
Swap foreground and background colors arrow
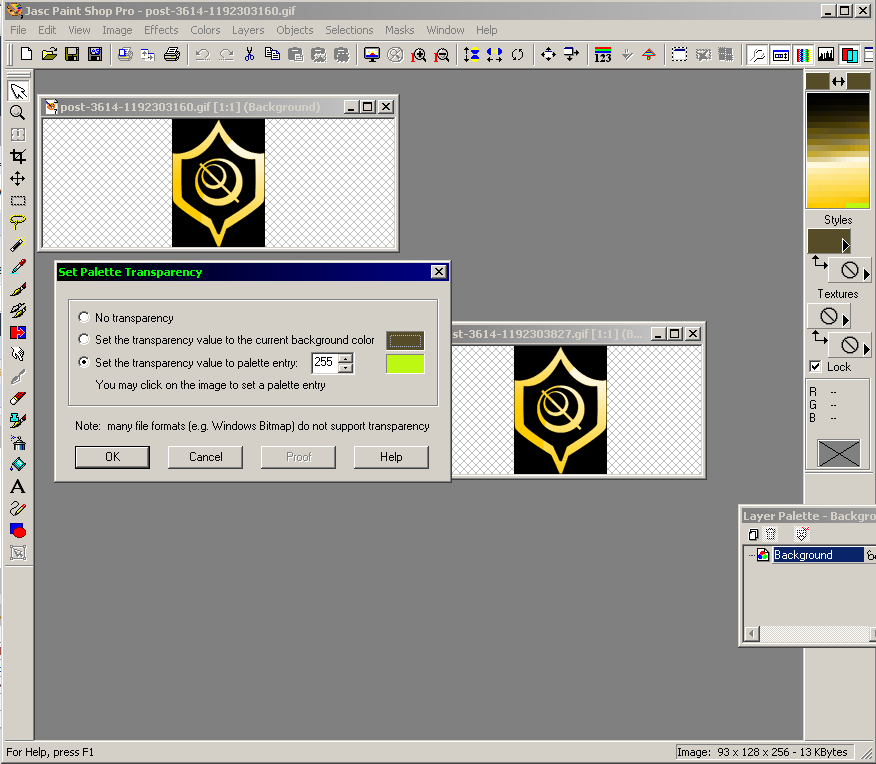tap(838, 82)
